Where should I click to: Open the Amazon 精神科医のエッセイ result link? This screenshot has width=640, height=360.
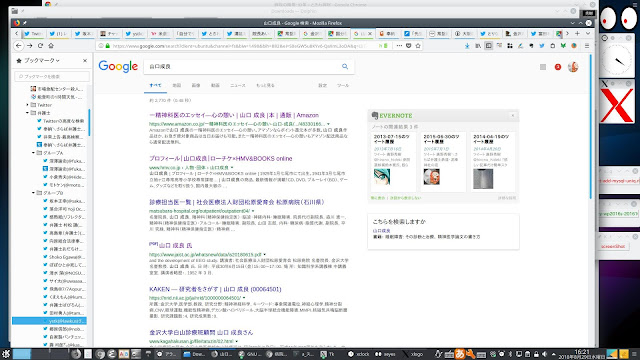tap(234, 116)
